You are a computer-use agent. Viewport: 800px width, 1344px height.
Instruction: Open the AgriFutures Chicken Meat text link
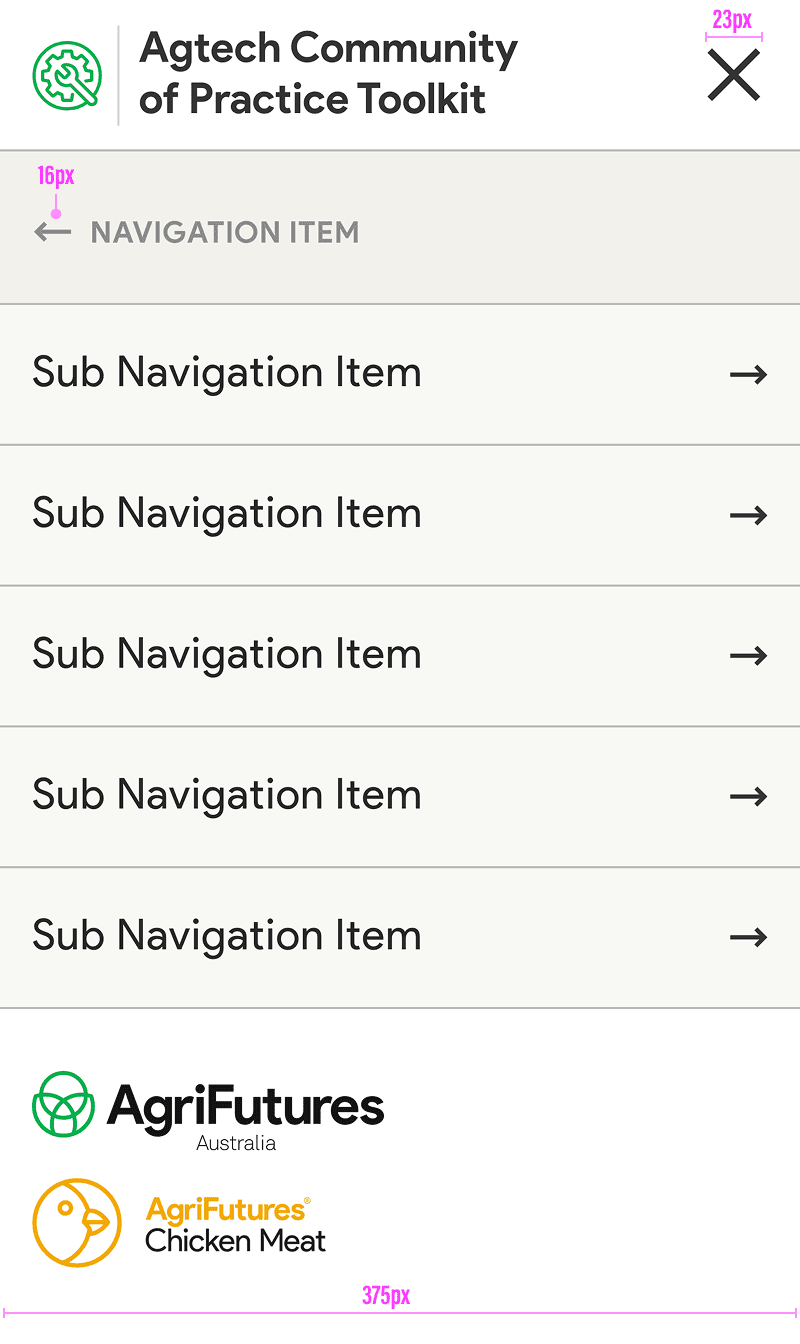coord(236,1225)
